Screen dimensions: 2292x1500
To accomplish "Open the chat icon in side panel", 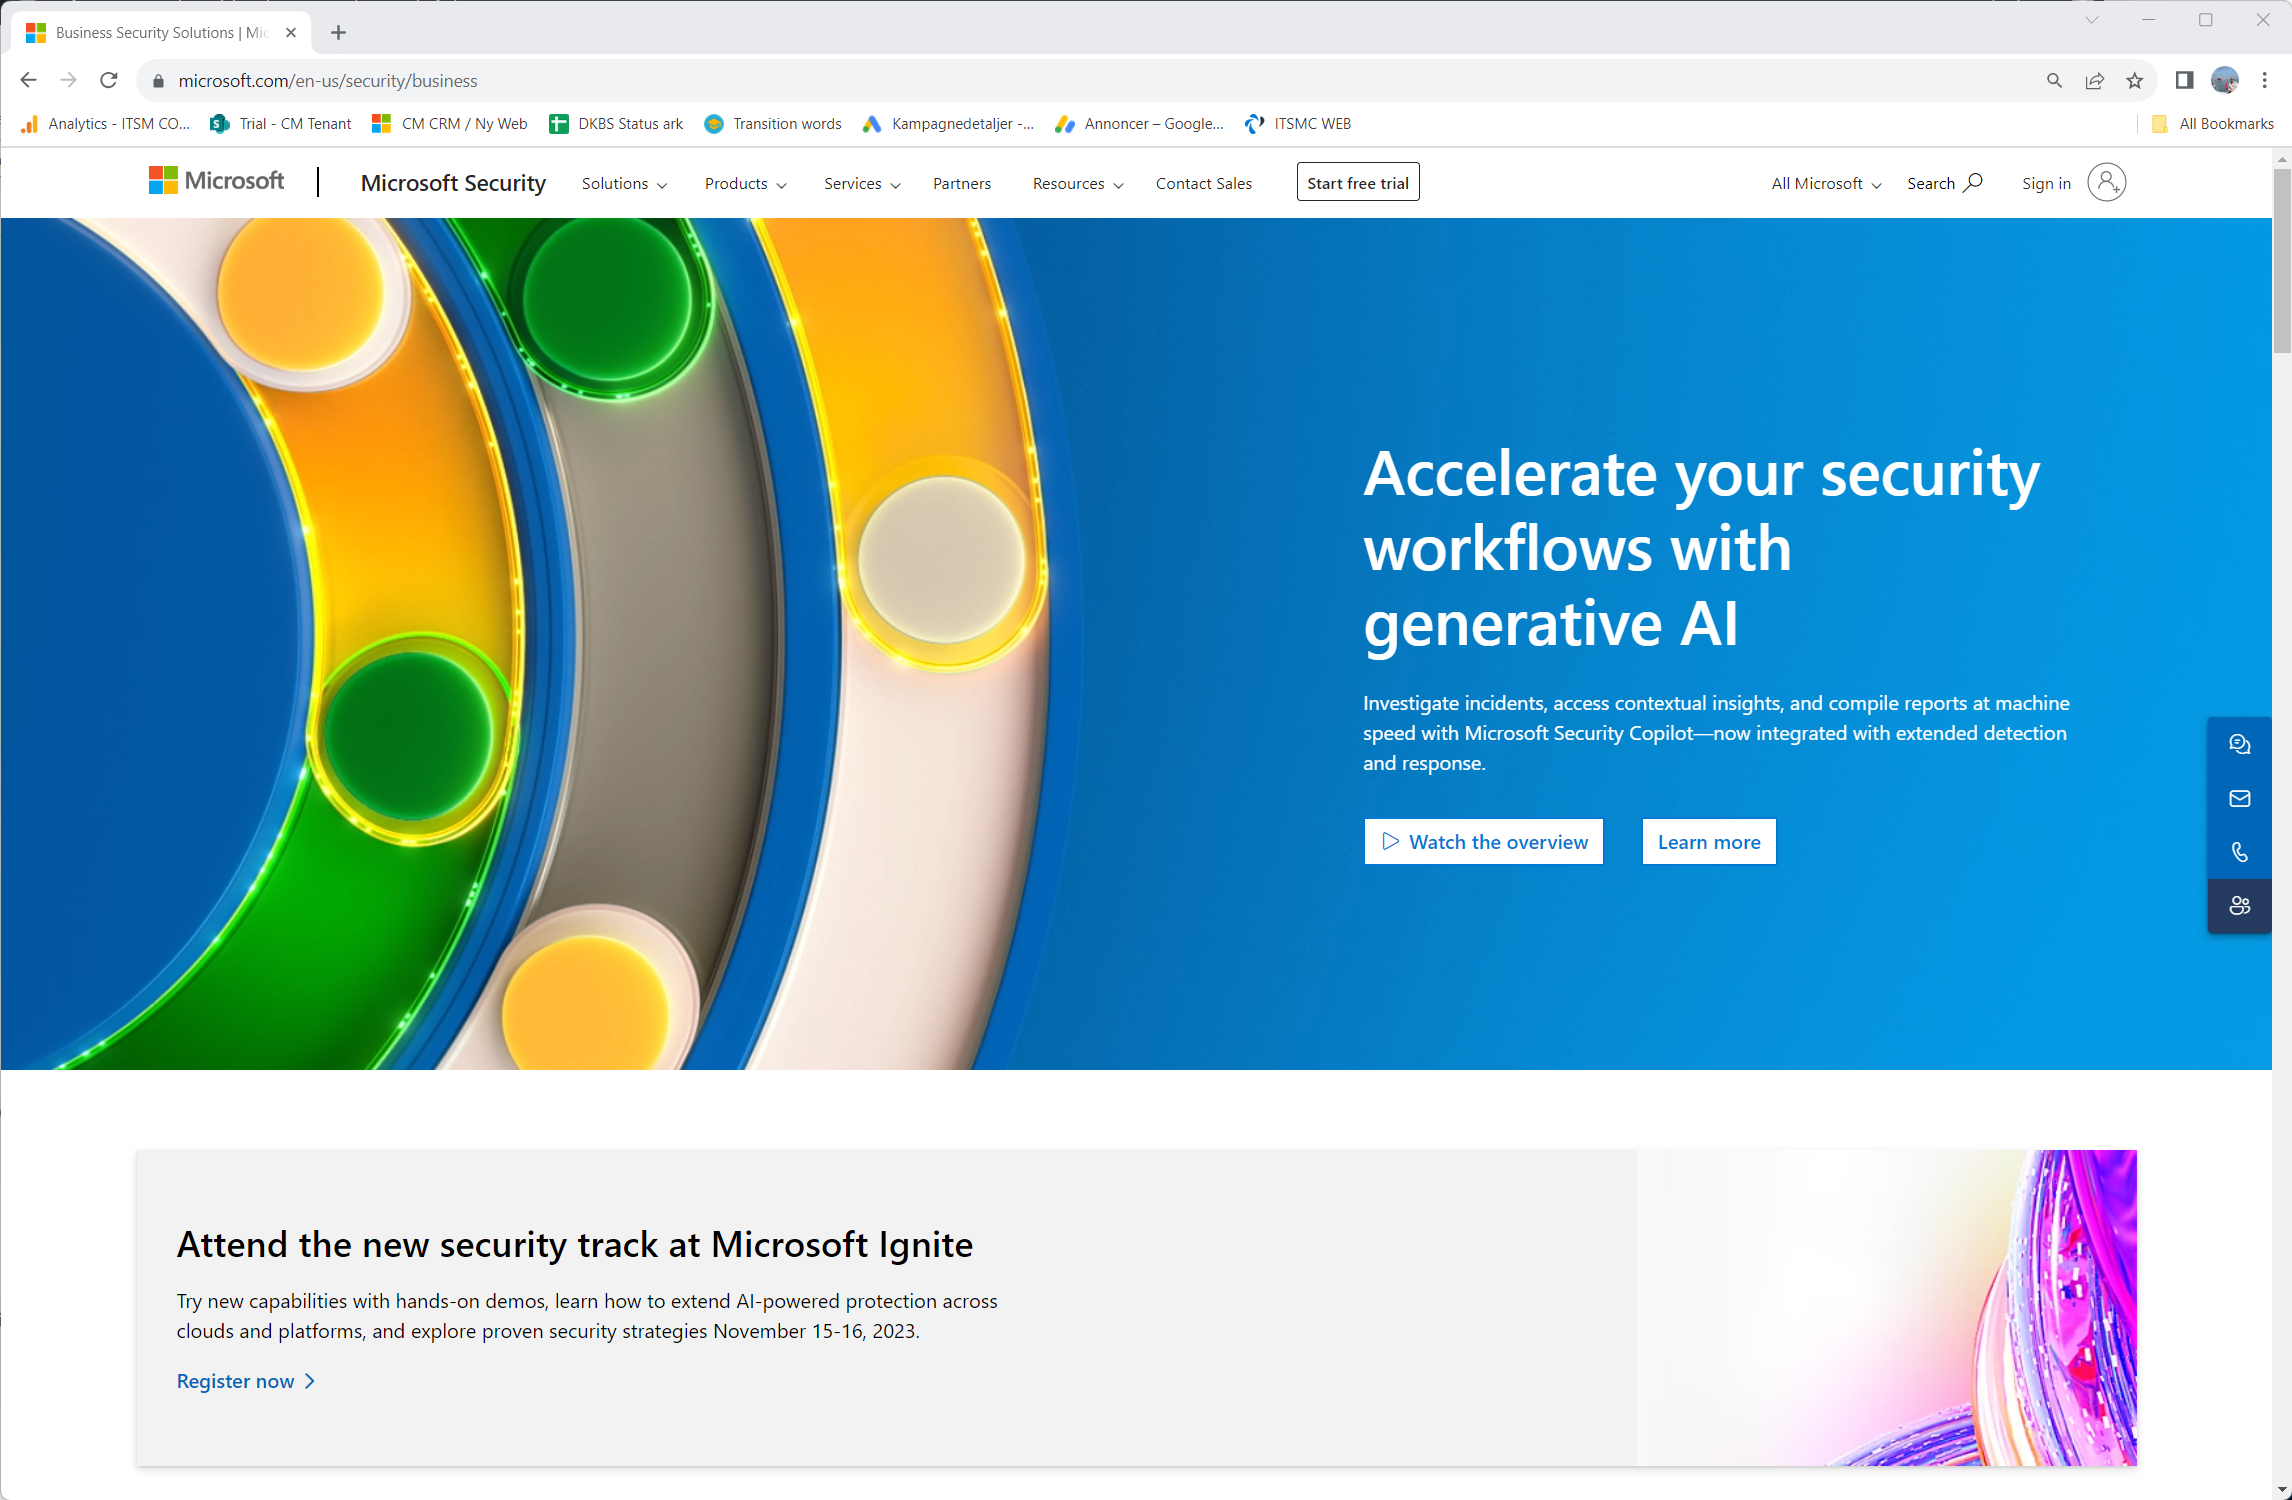I will [x=2239, y=744].
